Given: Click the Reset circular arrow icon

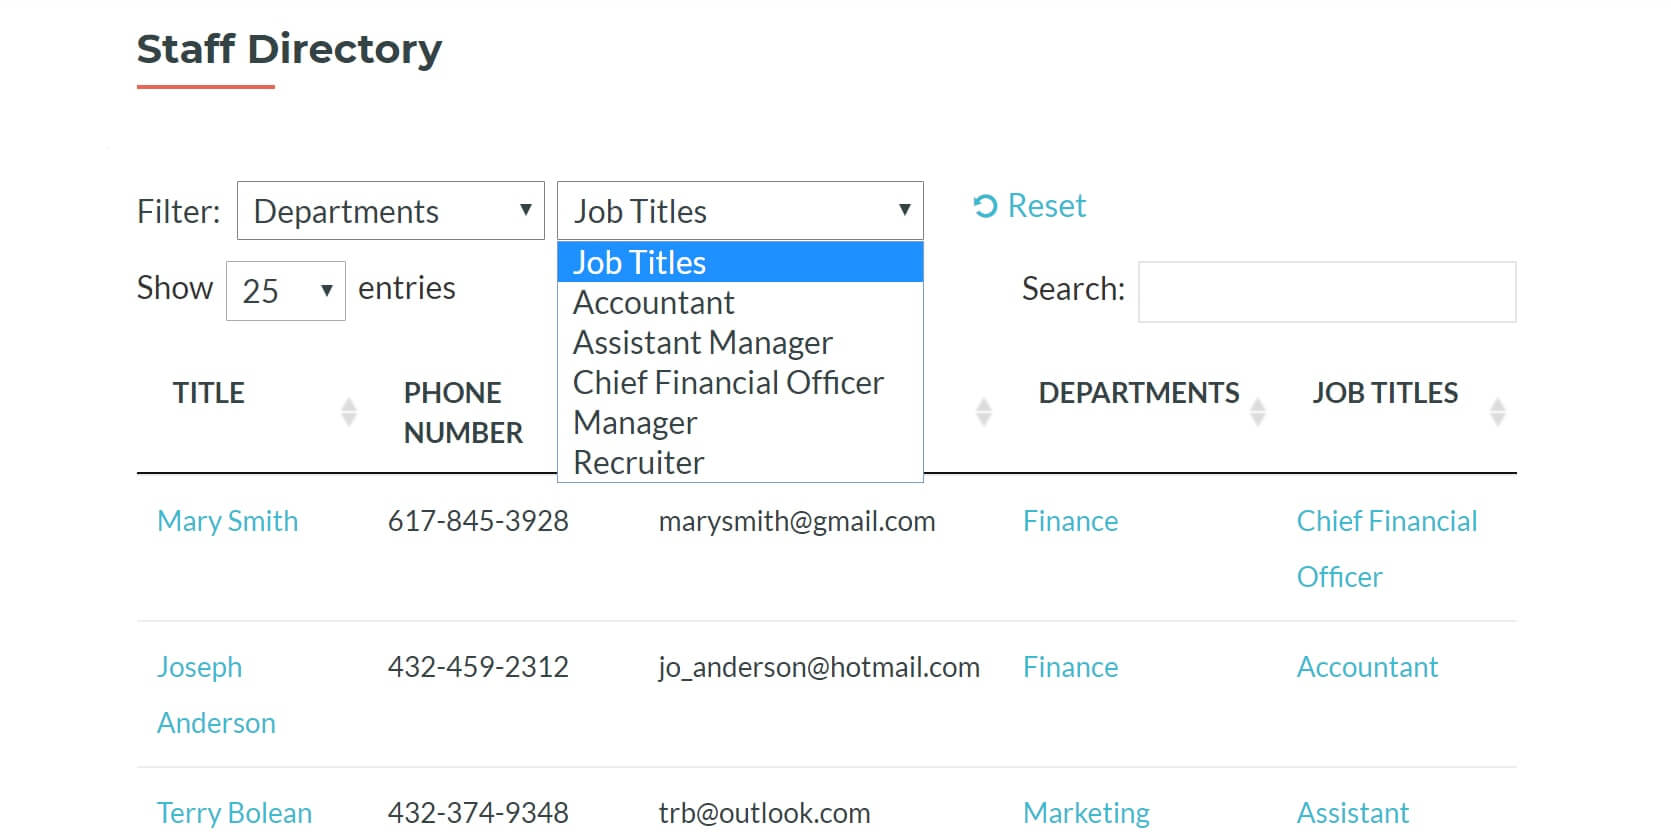Looking at the screenshot, I should coord(985,205).
